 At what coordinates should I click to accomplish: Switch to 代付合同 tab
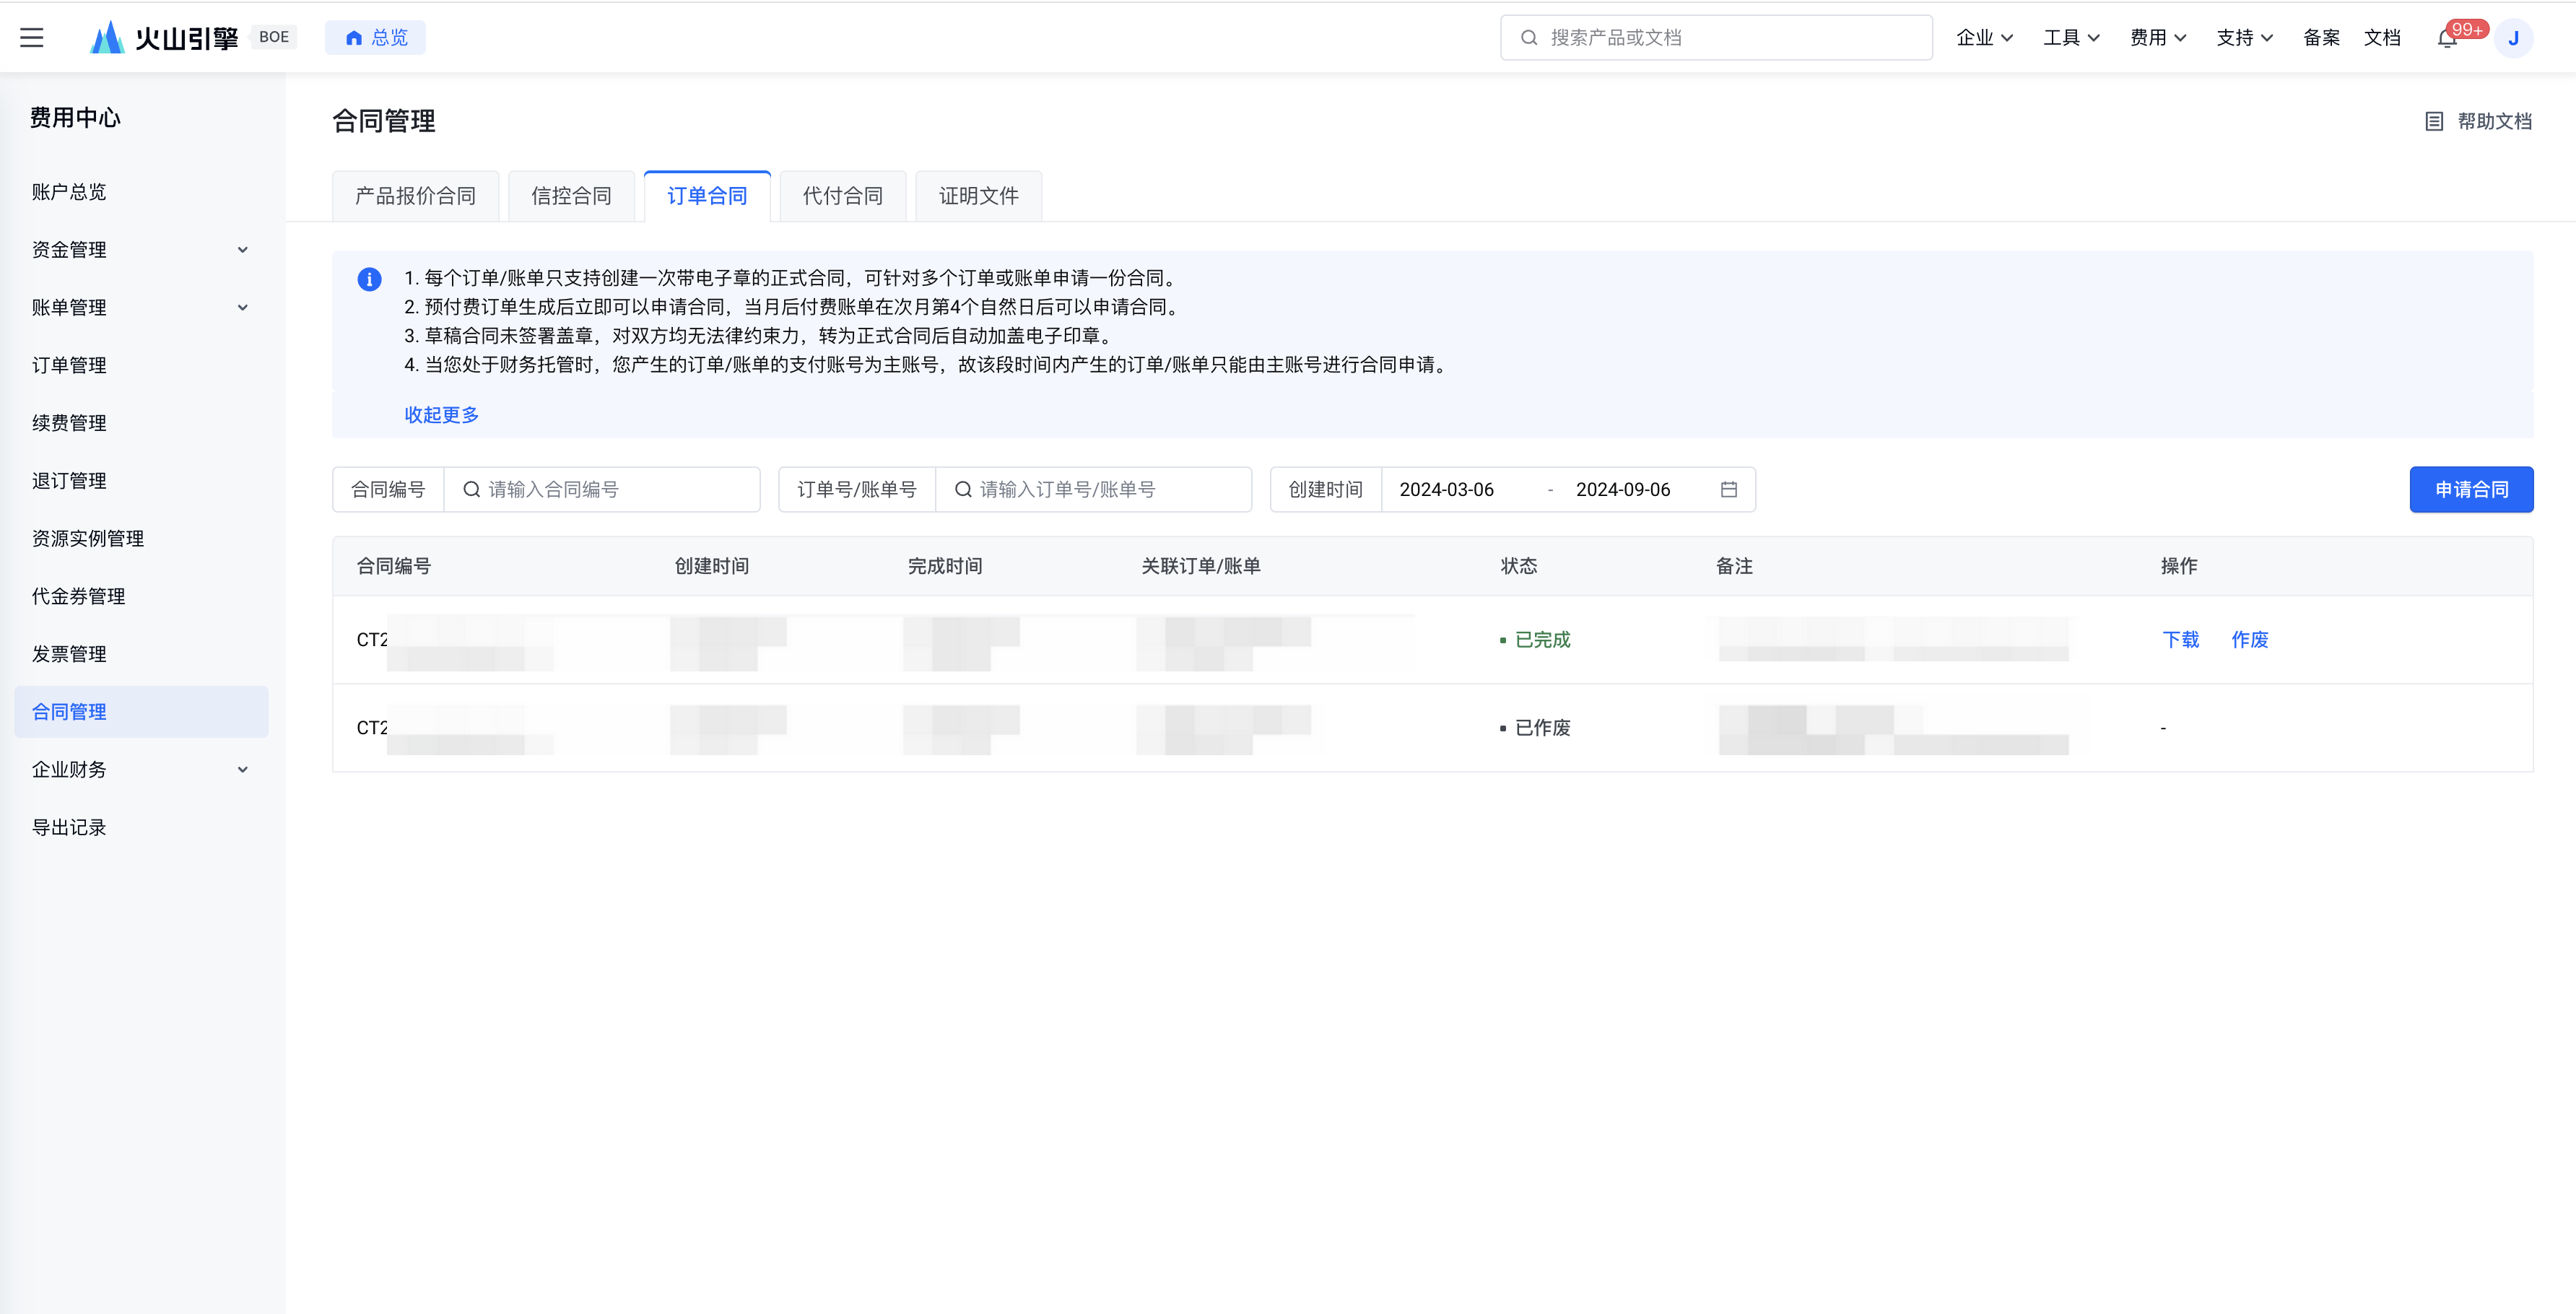point(843,196)
